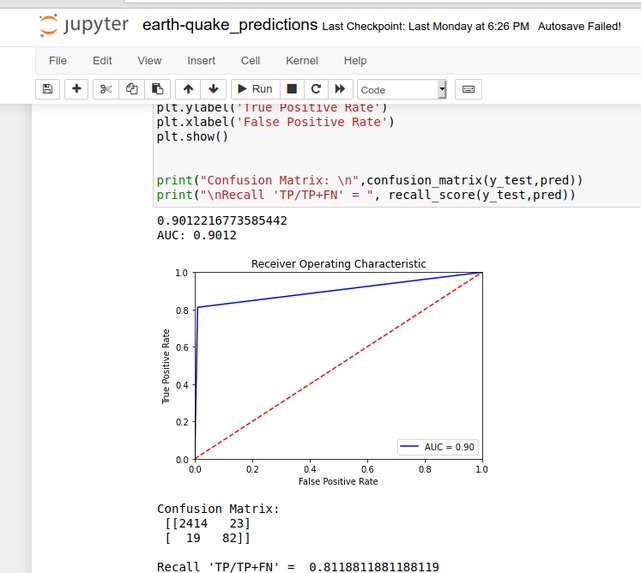Click the AUC = 0.90 plot legend

(x=437, y=447)
